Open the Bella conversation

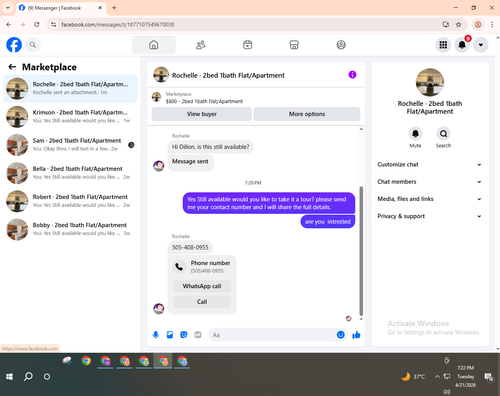pyautogui.click(x=70, y=173)
